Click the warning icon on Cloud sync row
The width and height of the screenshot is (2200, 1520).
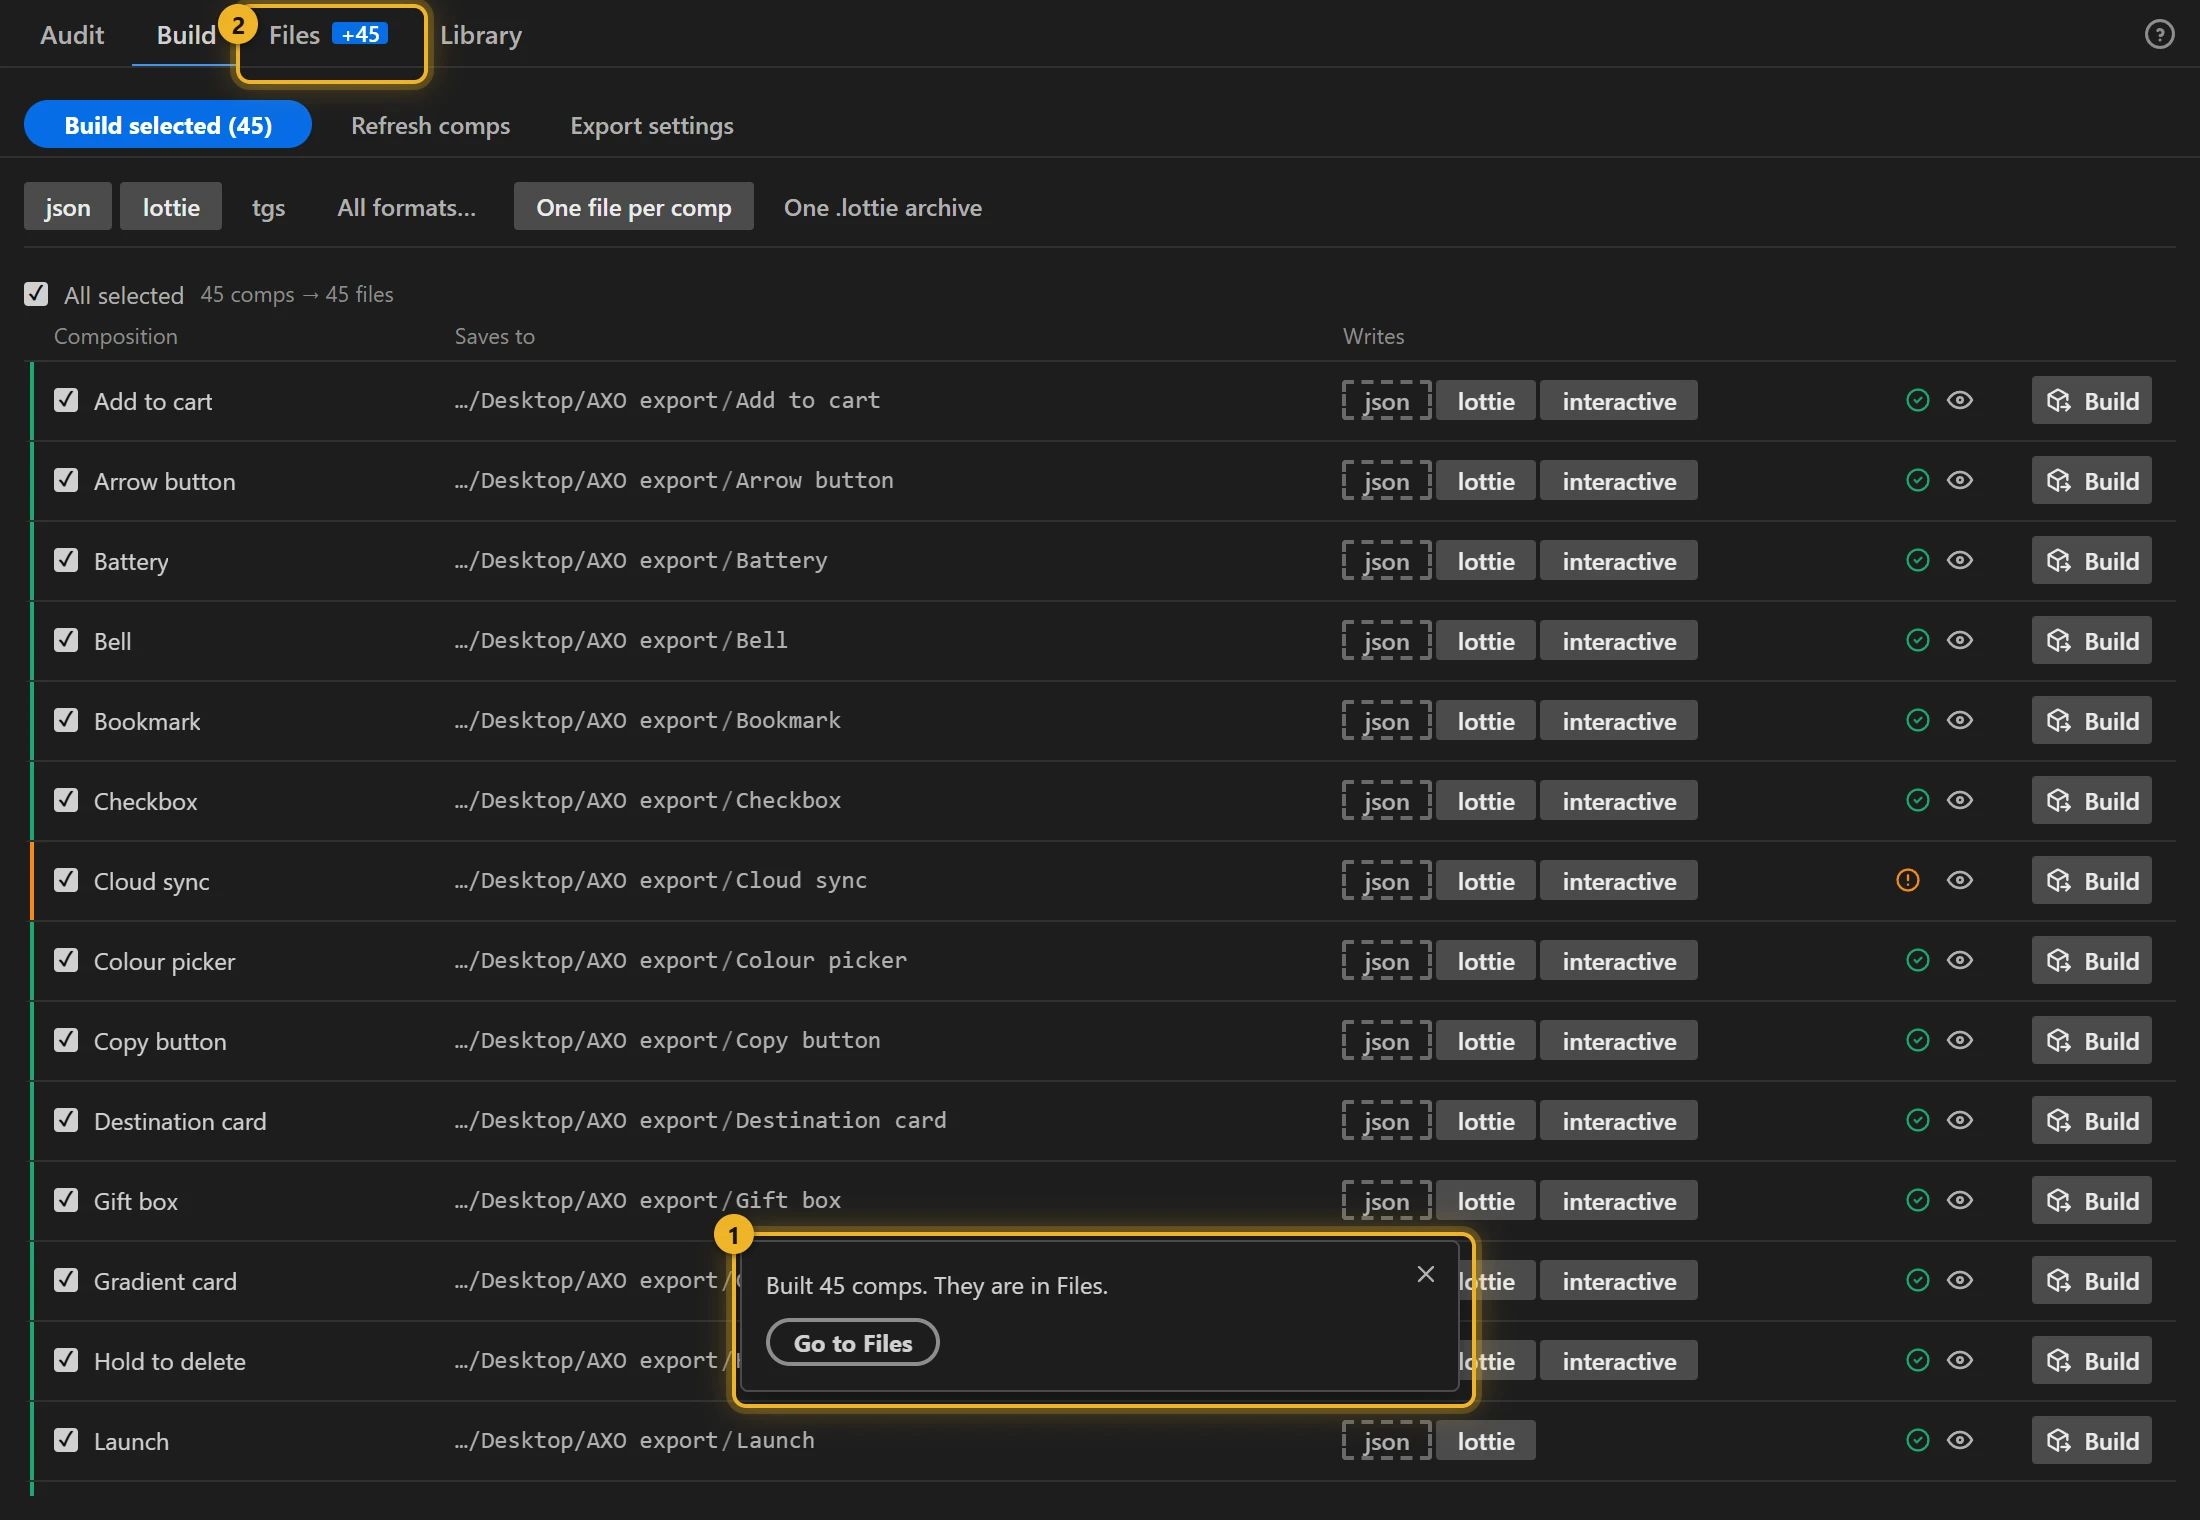(x=1908, y=880)
